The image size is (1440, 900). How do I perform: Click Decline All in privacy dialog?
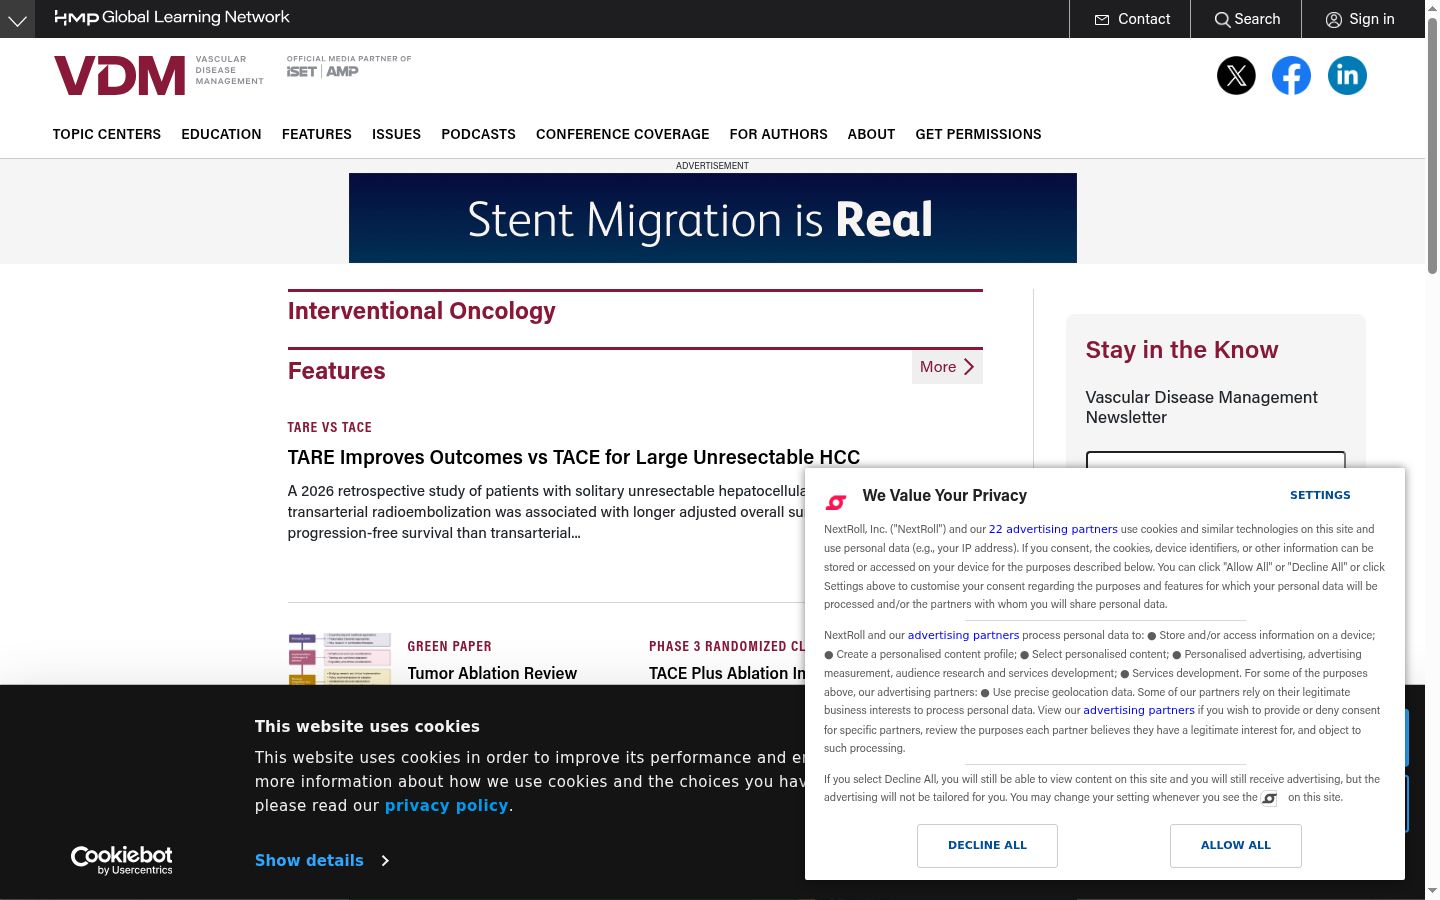987,846
